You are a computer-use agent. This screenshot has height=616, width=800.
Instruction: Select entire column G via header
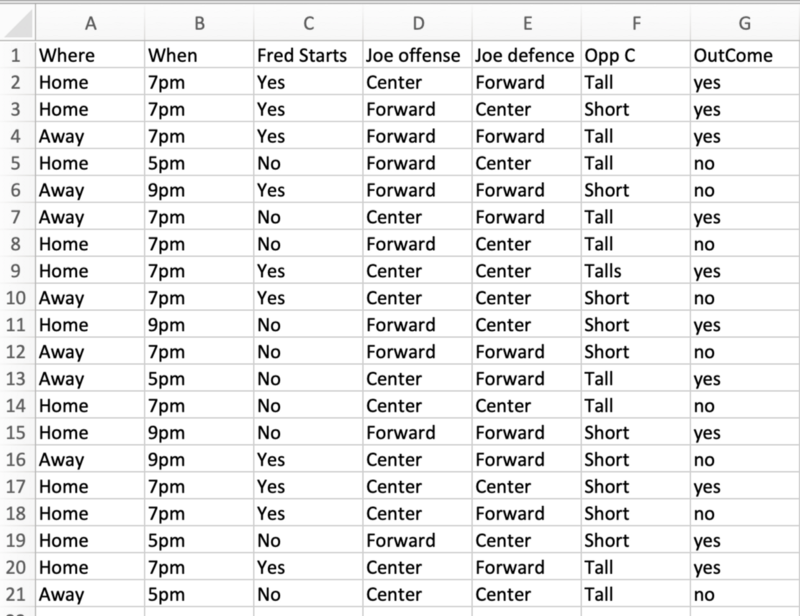coord(743,22)
